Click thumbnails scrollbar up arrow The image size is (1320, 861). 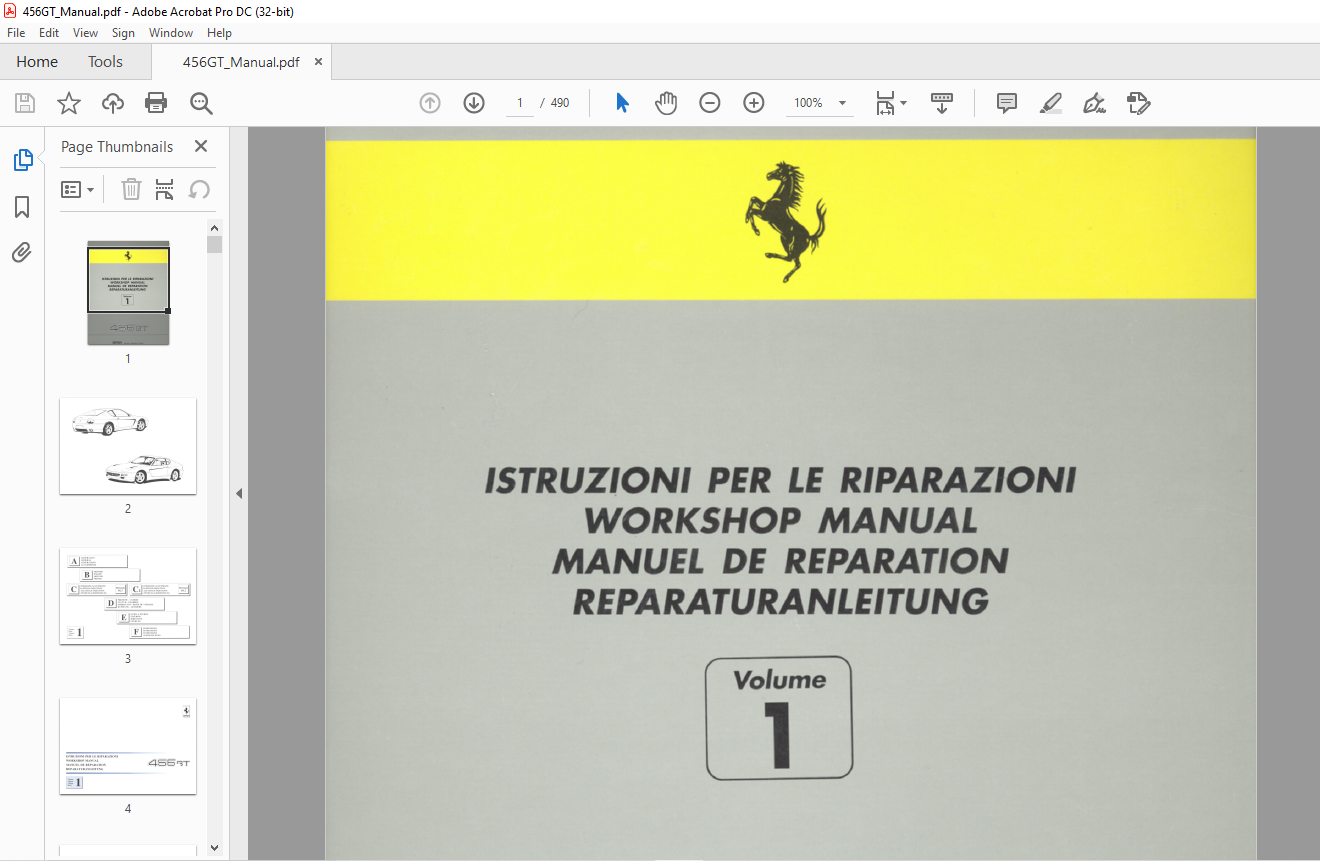click(215, 227)
